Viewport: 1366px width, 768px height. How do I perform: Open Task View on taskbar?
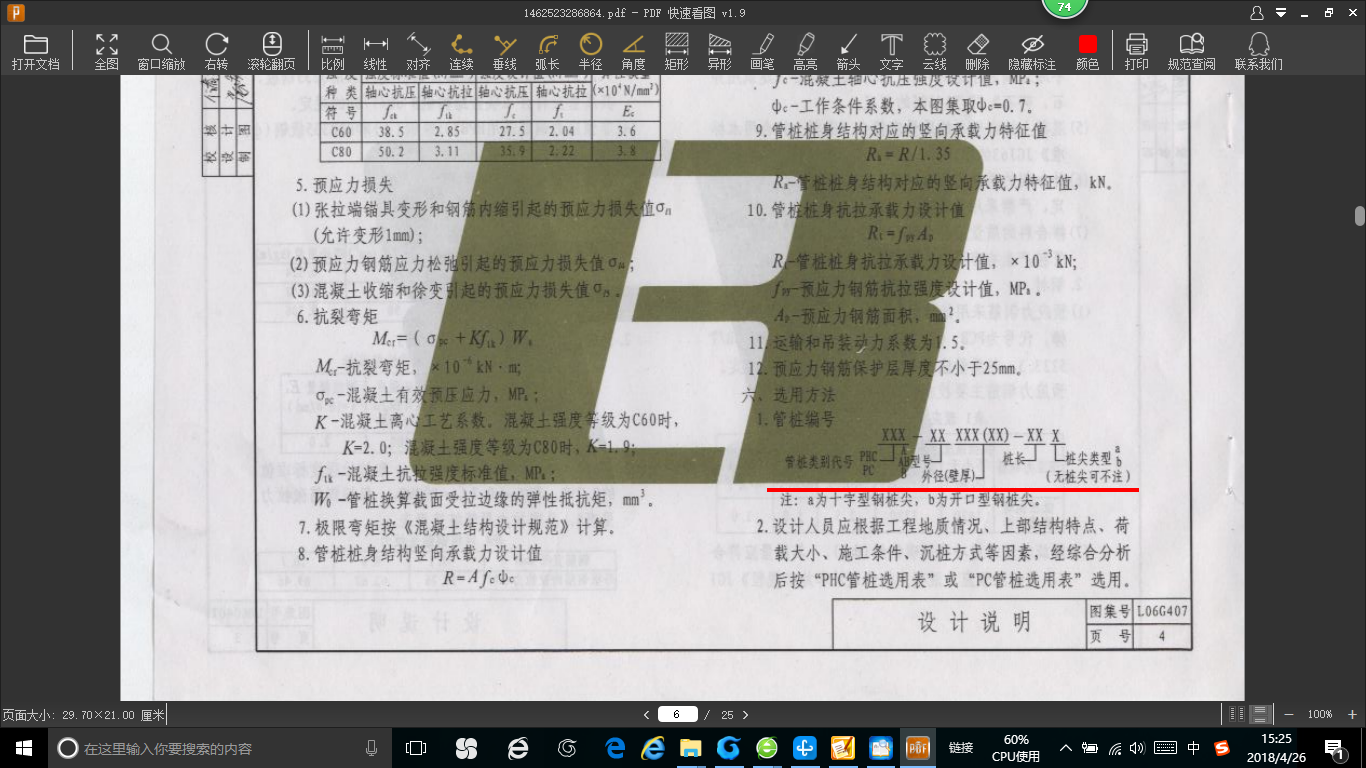[416, 748]
